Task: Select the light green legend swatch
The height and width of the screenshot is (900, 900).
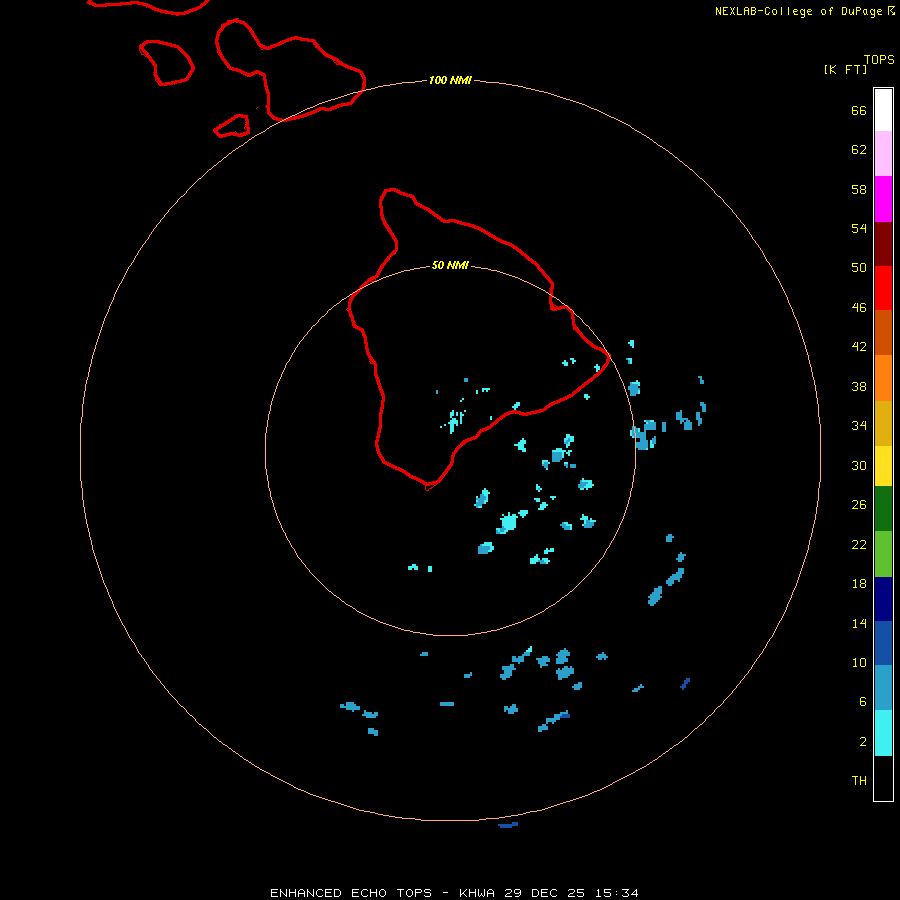Action: coord(883,554)
